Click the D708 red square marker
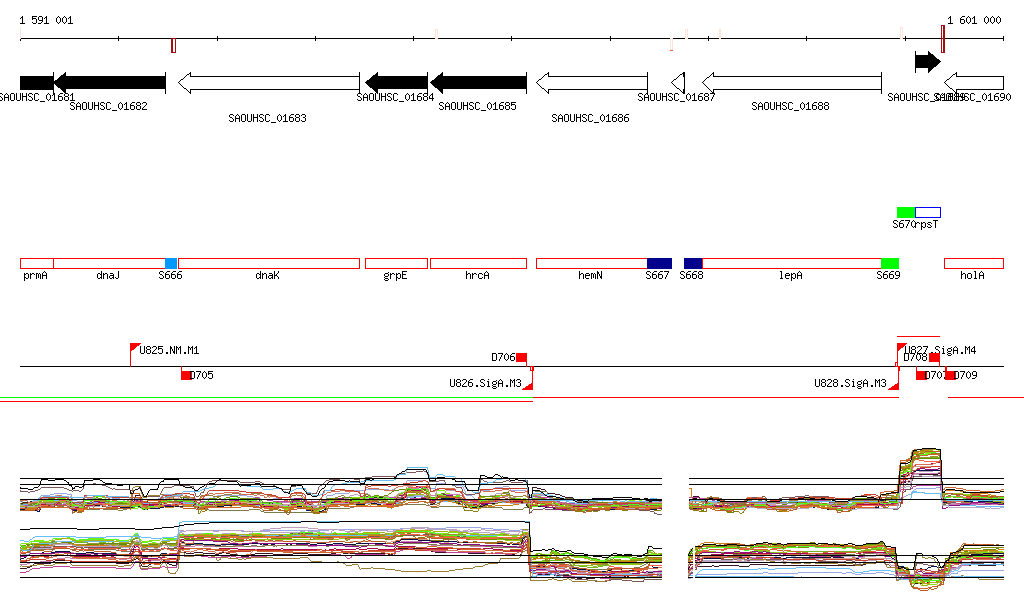 tap(935, 358)
